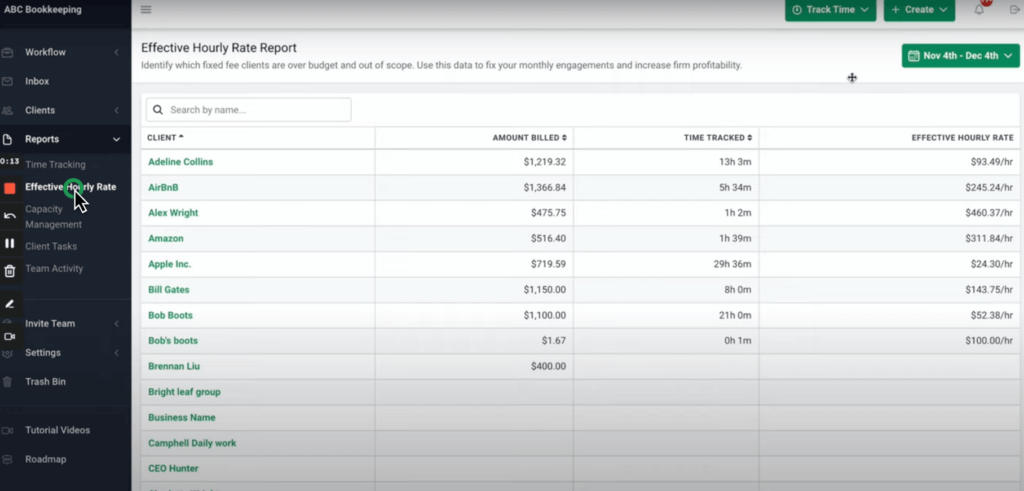Expand the Clients menu chevron
1024x491 pixels.
click(116, 110)
